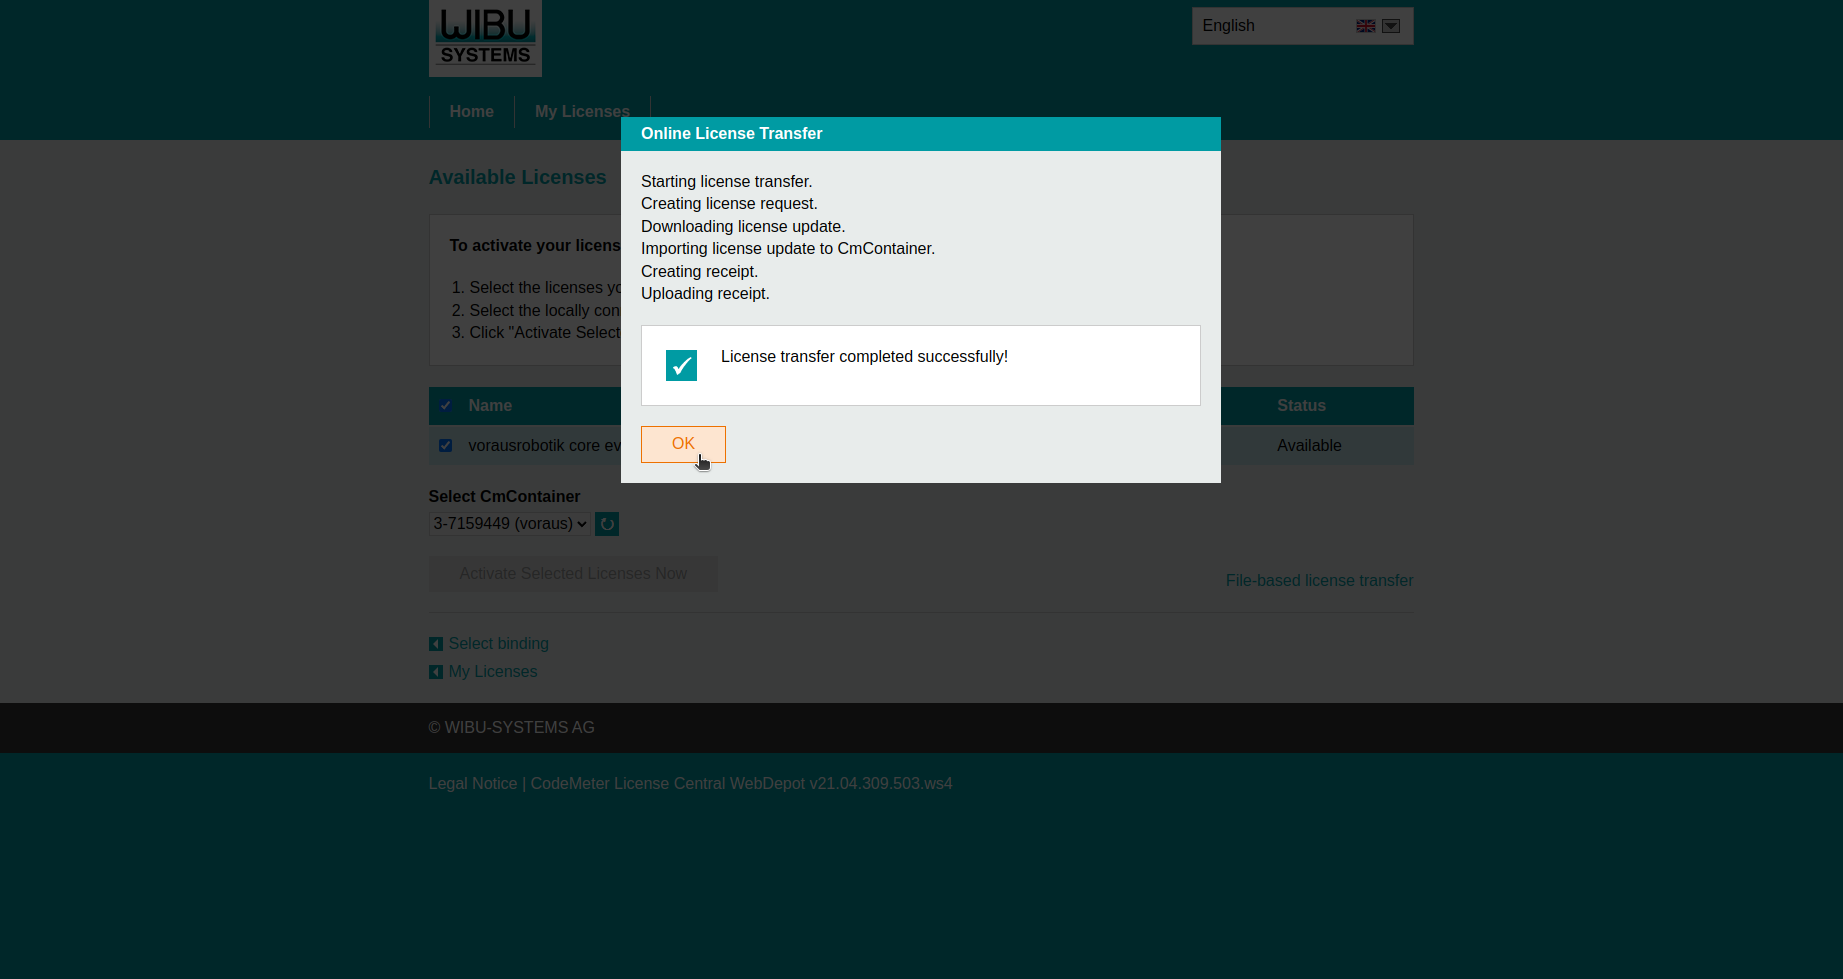Click the British flag icon beside English
The image size is (1843, 979).
(1365, 25)
